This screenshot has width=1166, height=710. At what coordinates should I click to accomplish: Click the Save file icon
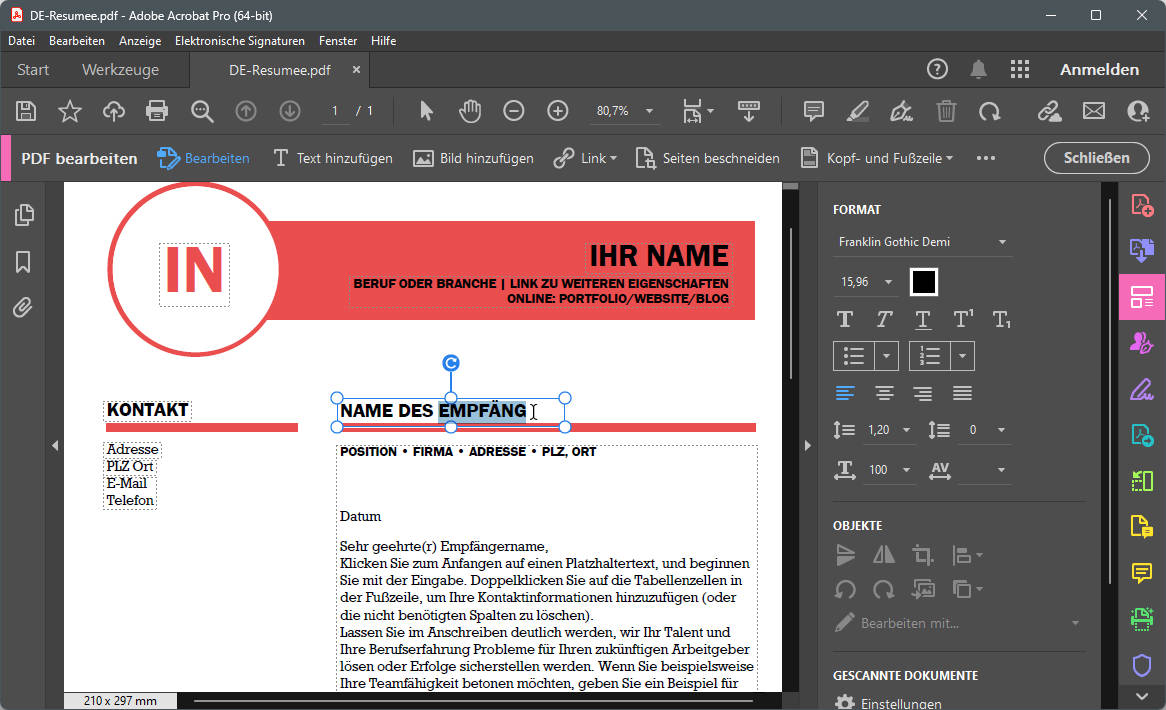[x=27, y=111]
